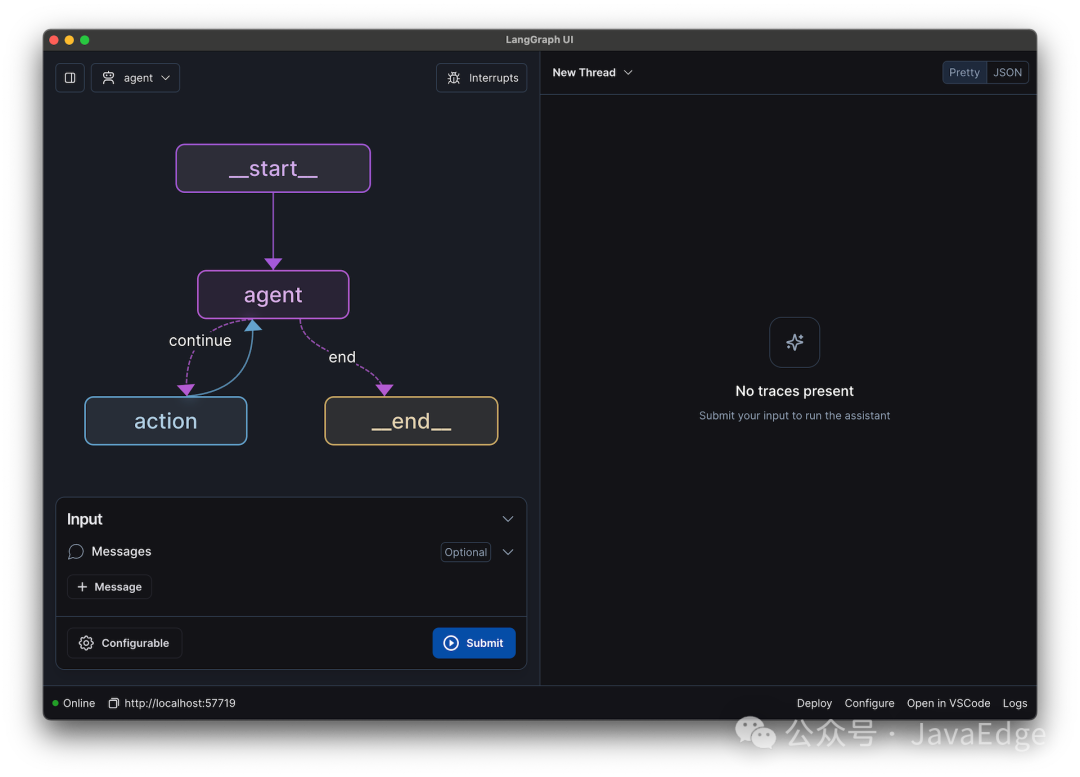This screenshot has height=777, width=1080.
Task: Click the agent robot icon in selector
Action: [108, 78]
